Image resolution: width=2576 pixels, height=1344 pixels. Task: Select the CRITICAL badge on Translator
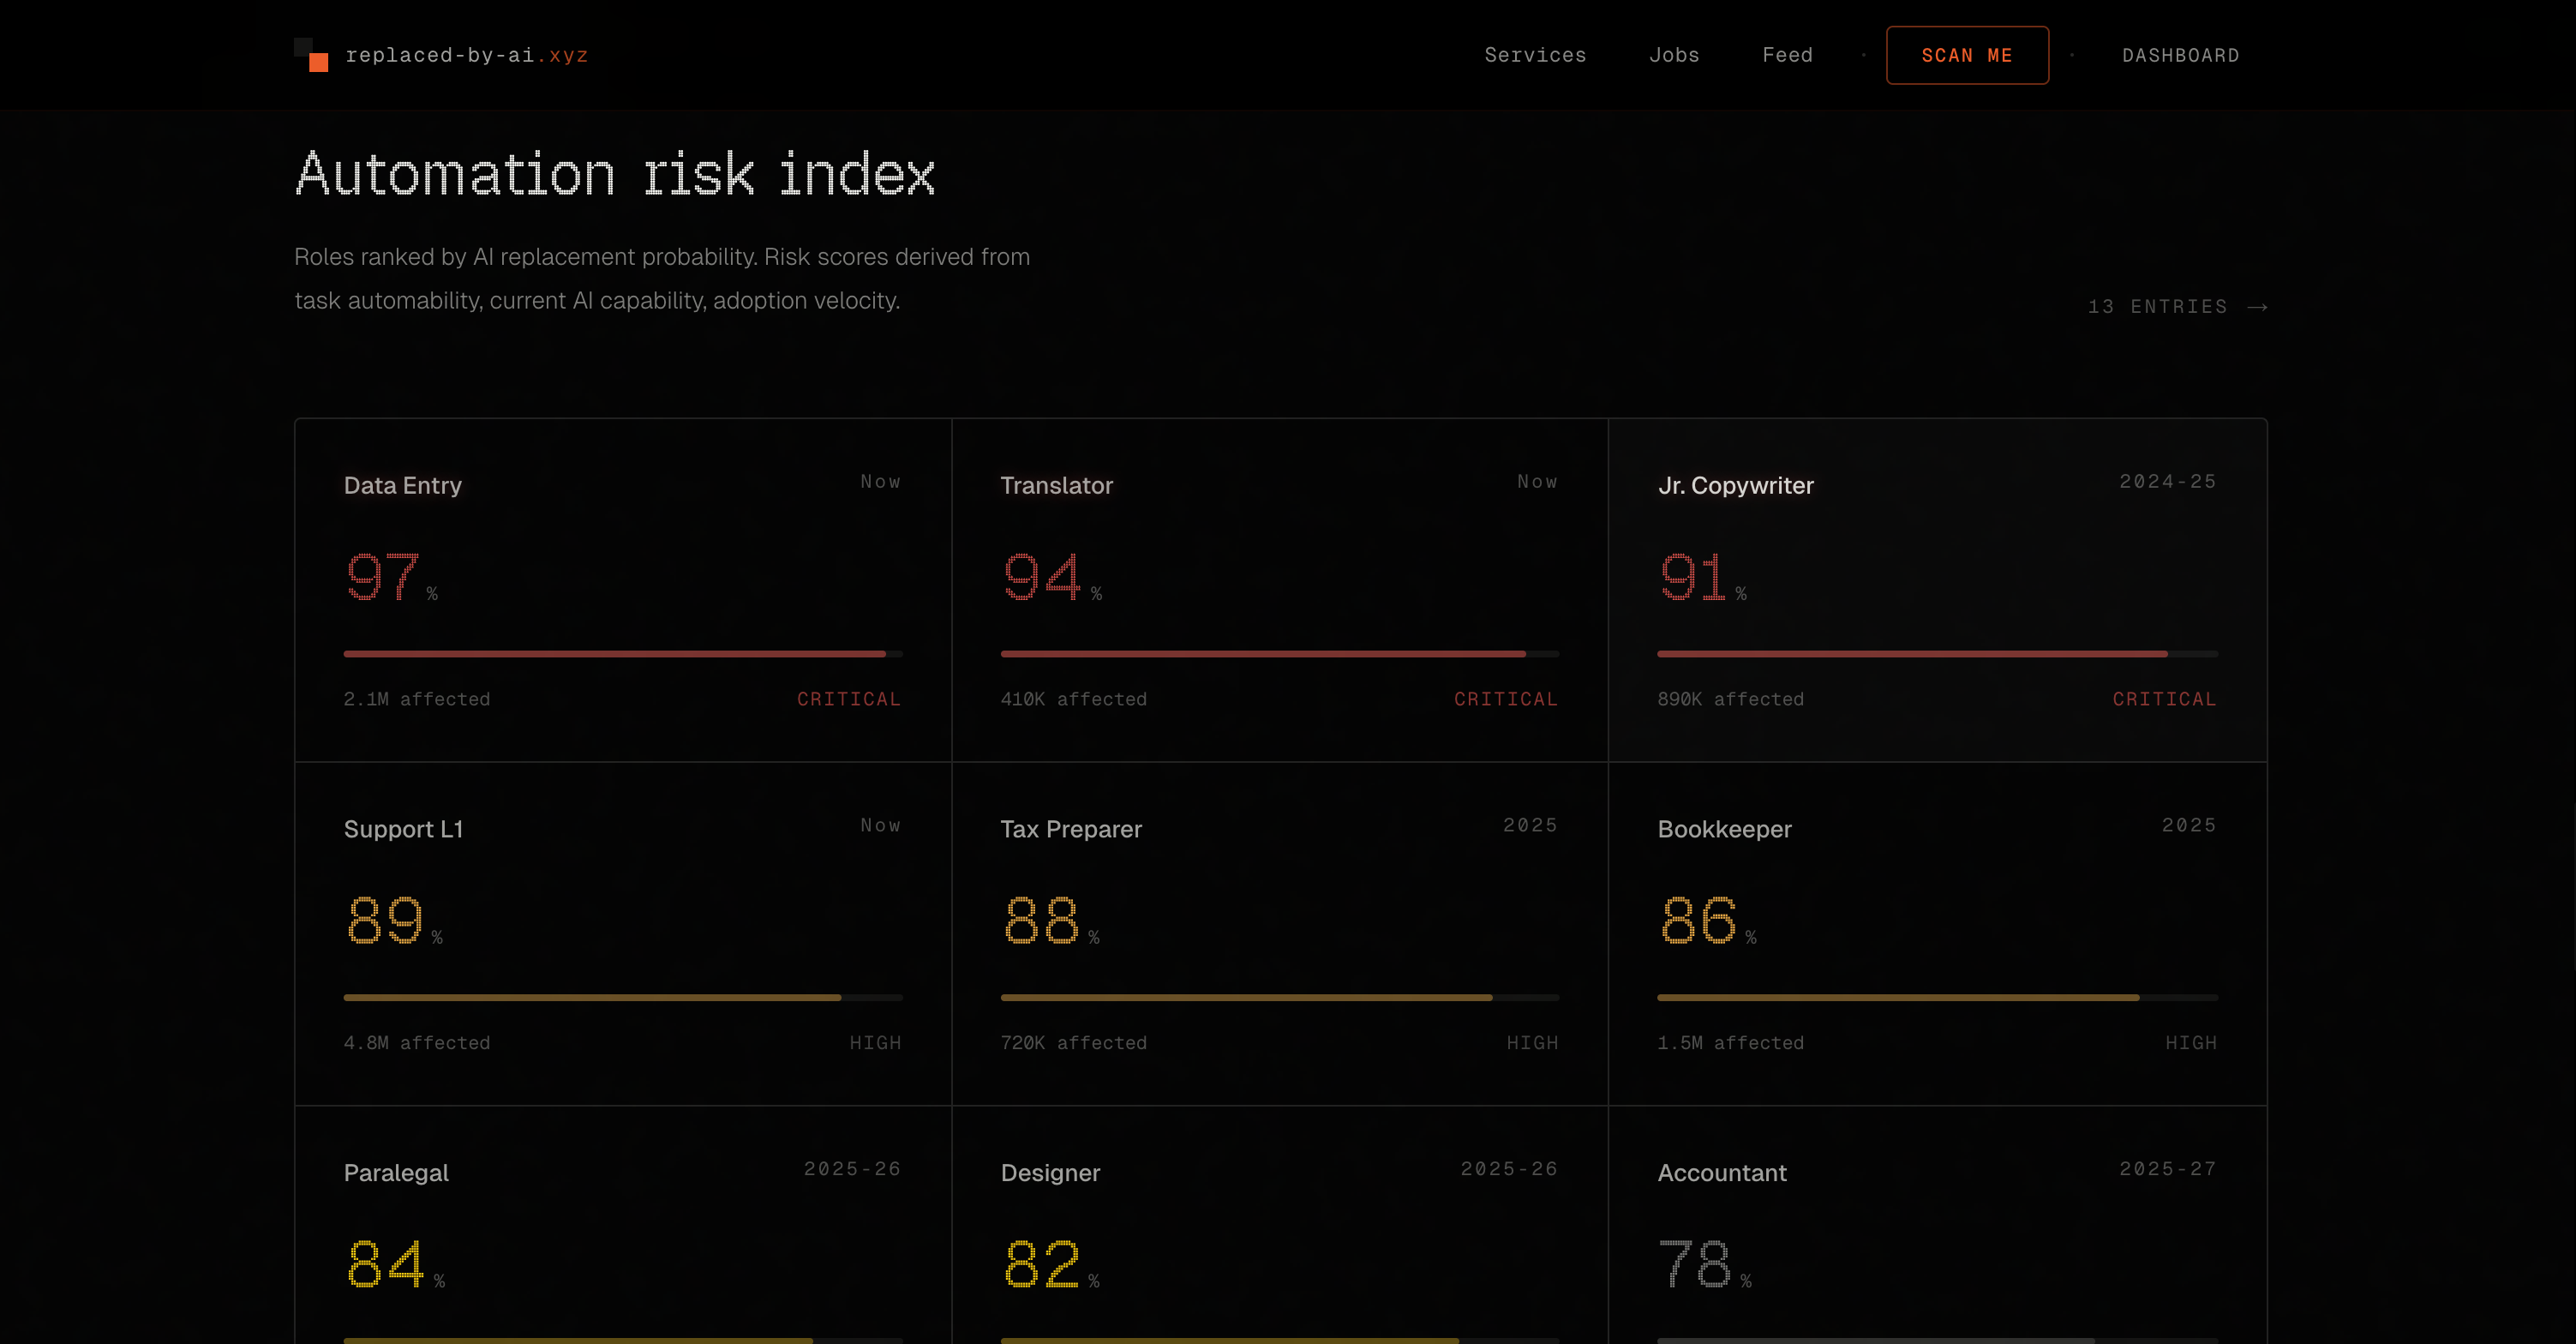click(x=1506, y=699)
